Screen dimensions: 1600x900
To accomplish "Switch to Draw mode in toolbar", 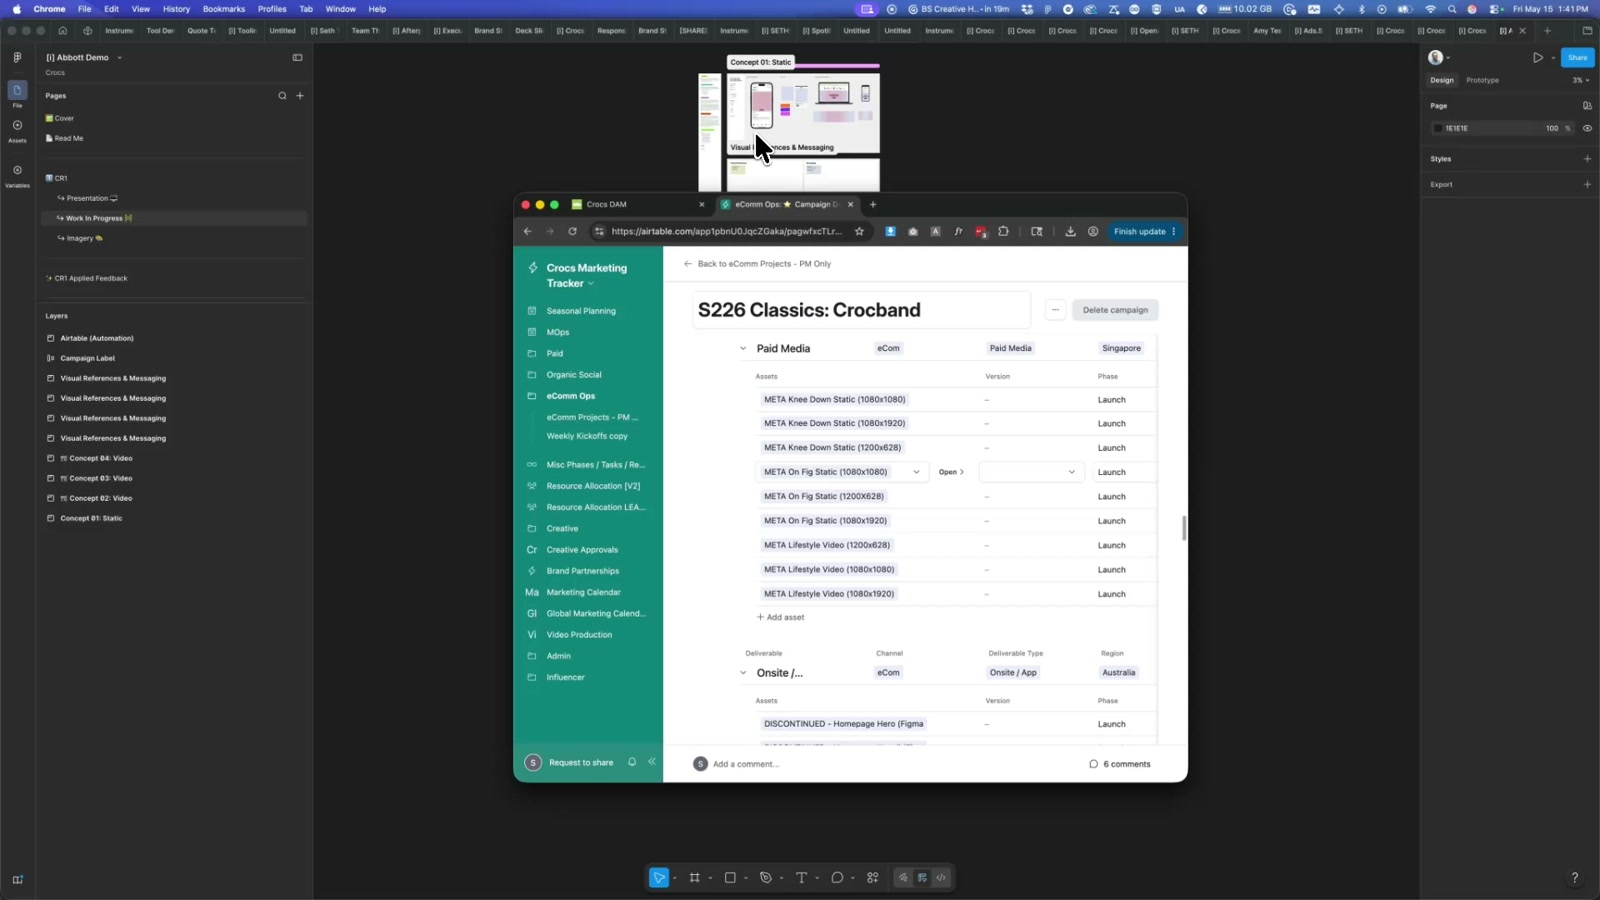I will (x=903, y=878).
